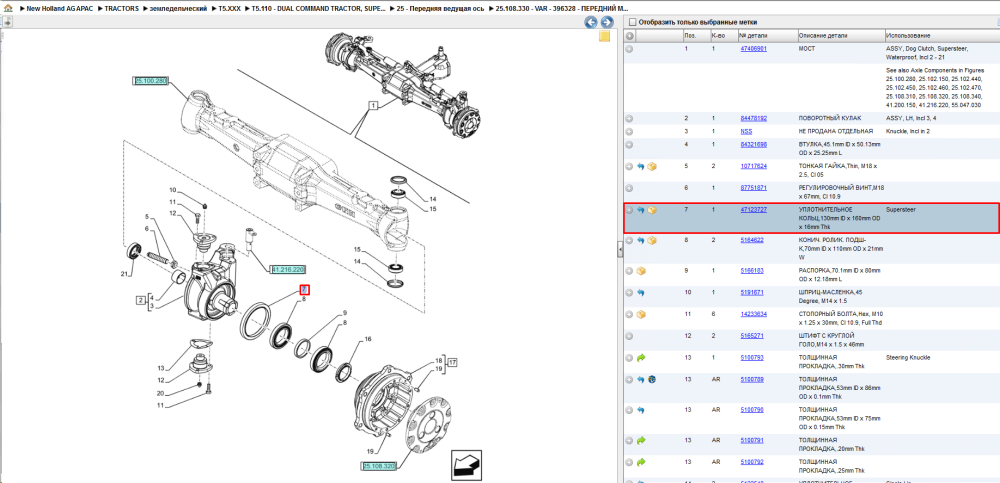
Task: Toggle the left panel arrow button
Action: point(8,22)
